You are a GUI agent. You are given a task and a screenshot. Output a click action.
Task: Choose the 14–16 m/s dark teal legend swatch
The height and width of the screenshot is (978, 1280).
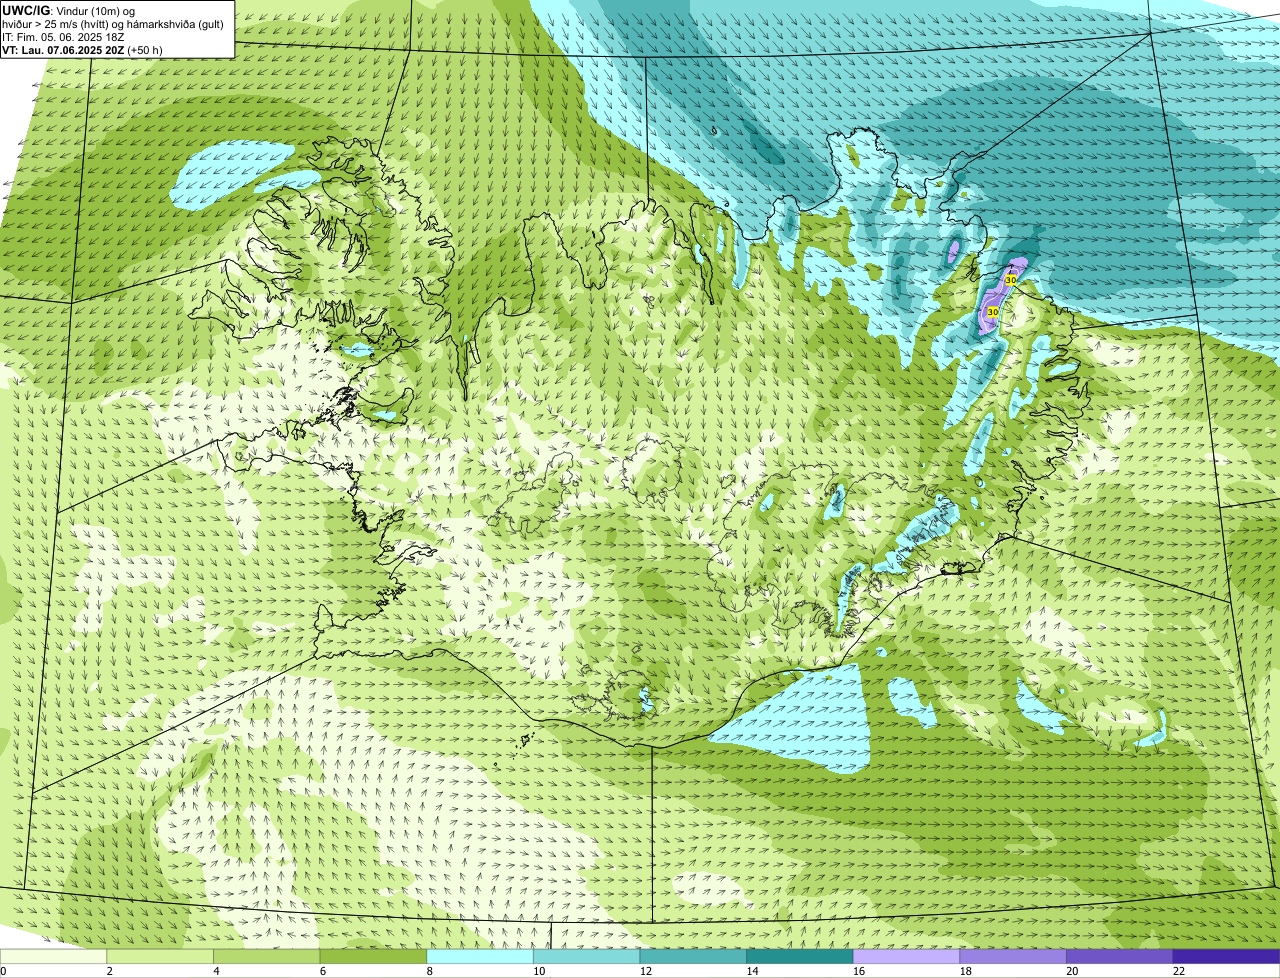pyautogui.click(x=800, y=956)
